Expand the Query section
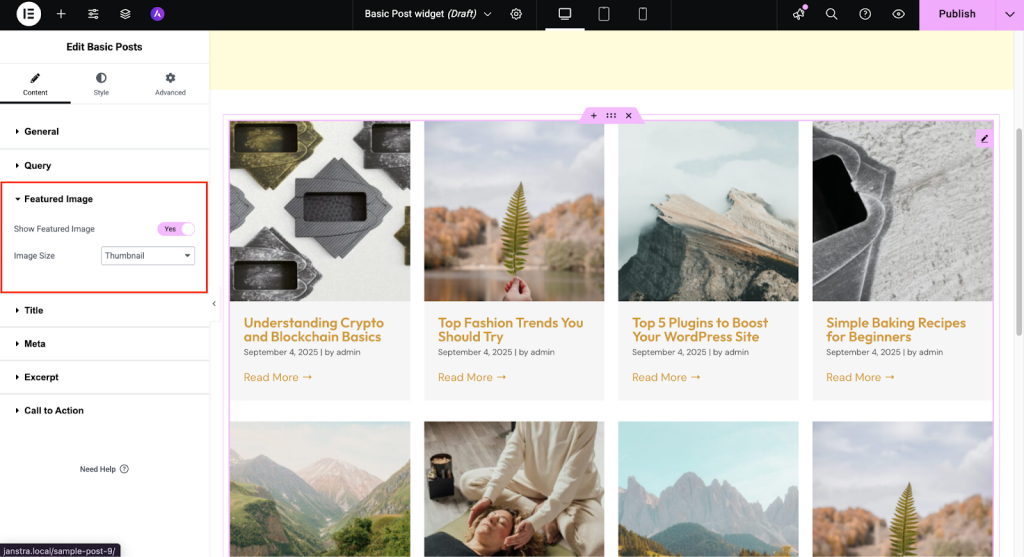Screen dimensions: 1024x557 pyautogui.click(x=38, y=166)
